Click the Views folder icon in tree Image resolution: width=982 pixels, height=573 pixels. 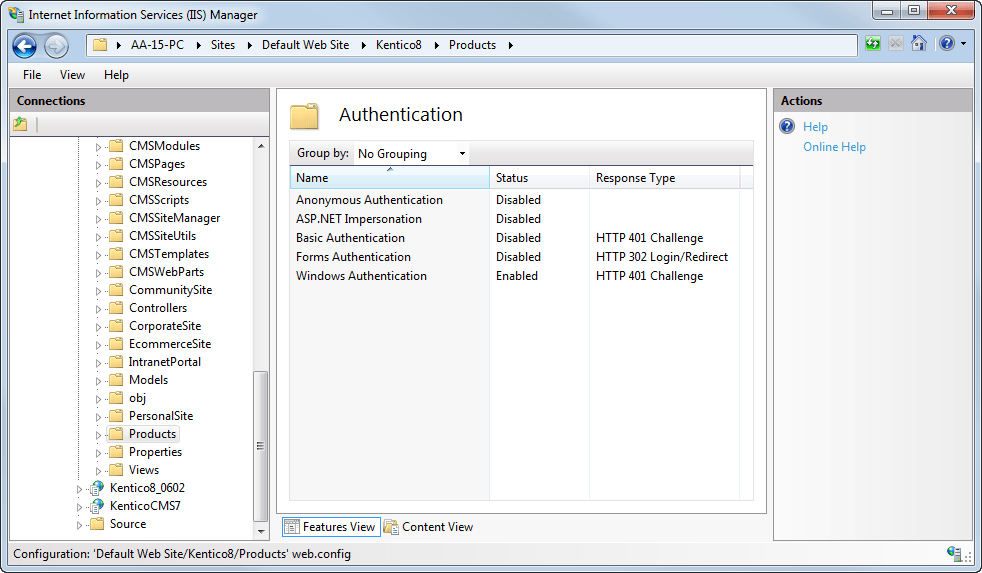[x=116, y=470]
